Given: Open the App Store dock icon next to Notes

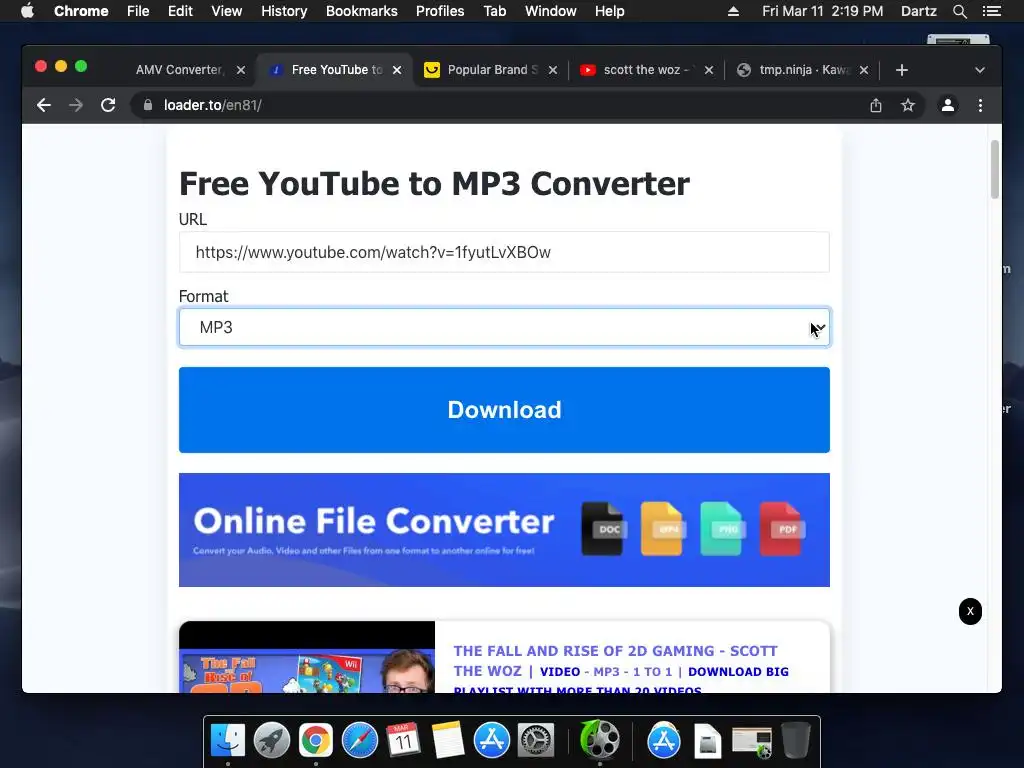Looking at the screenshot, I should coord(491,740).
